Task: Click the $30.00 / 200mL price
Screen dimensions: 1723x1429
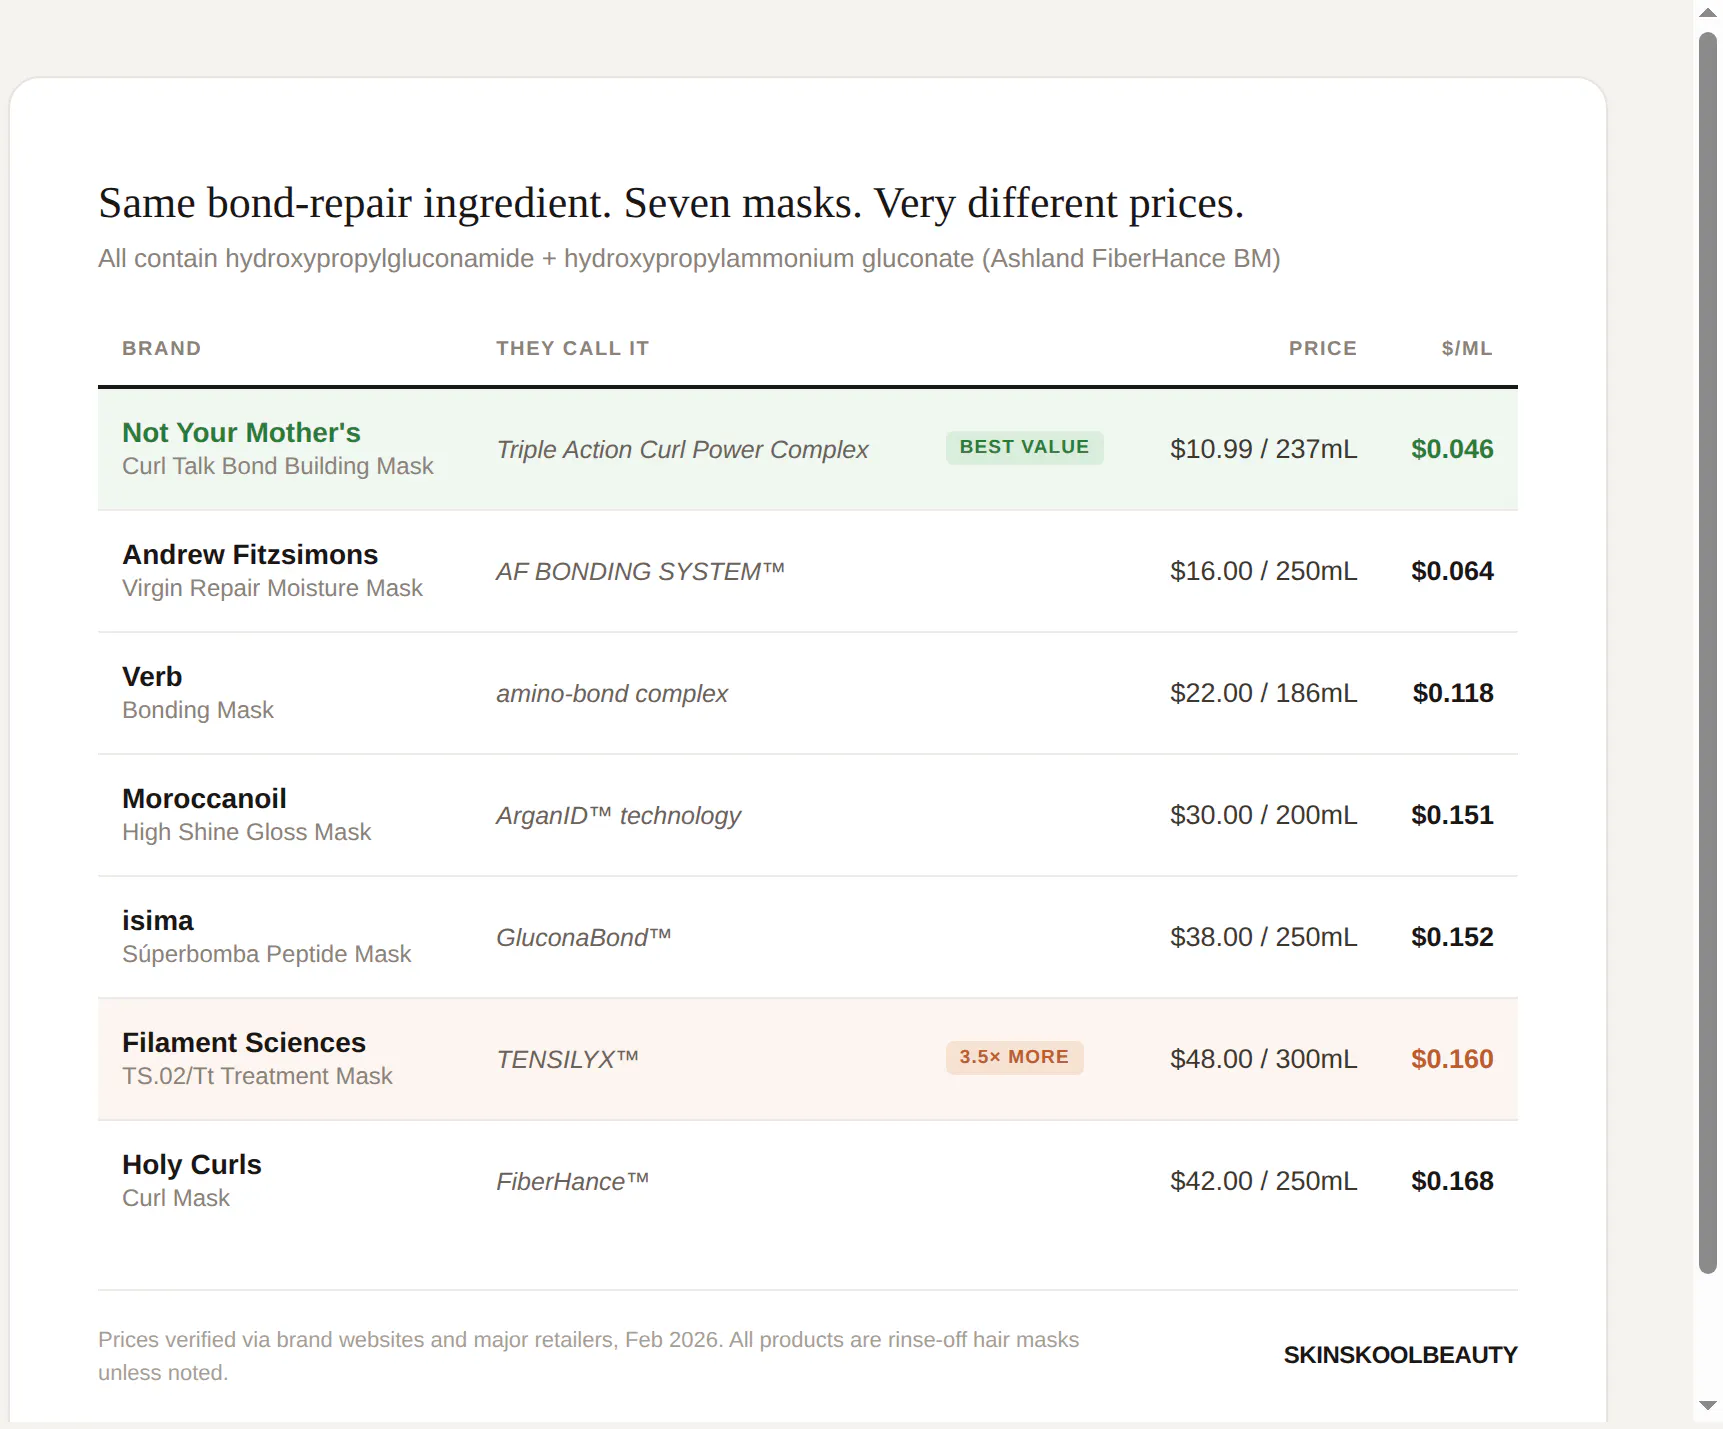Action: (1263, 815)
